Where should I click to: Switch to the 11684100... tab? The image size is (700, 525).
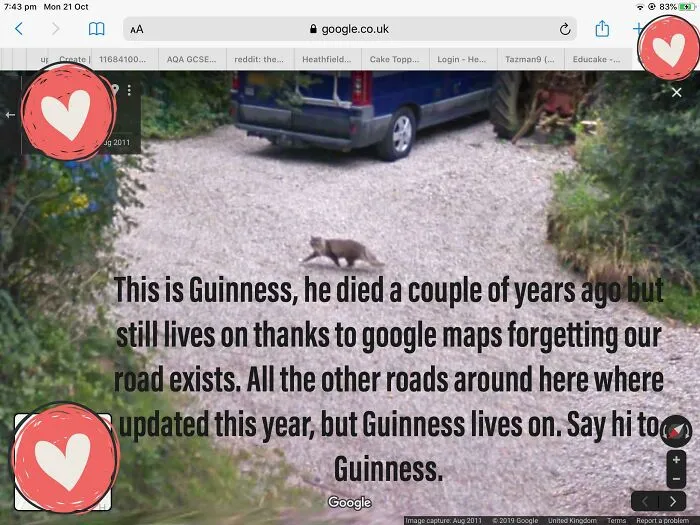(x=125, y=59)
